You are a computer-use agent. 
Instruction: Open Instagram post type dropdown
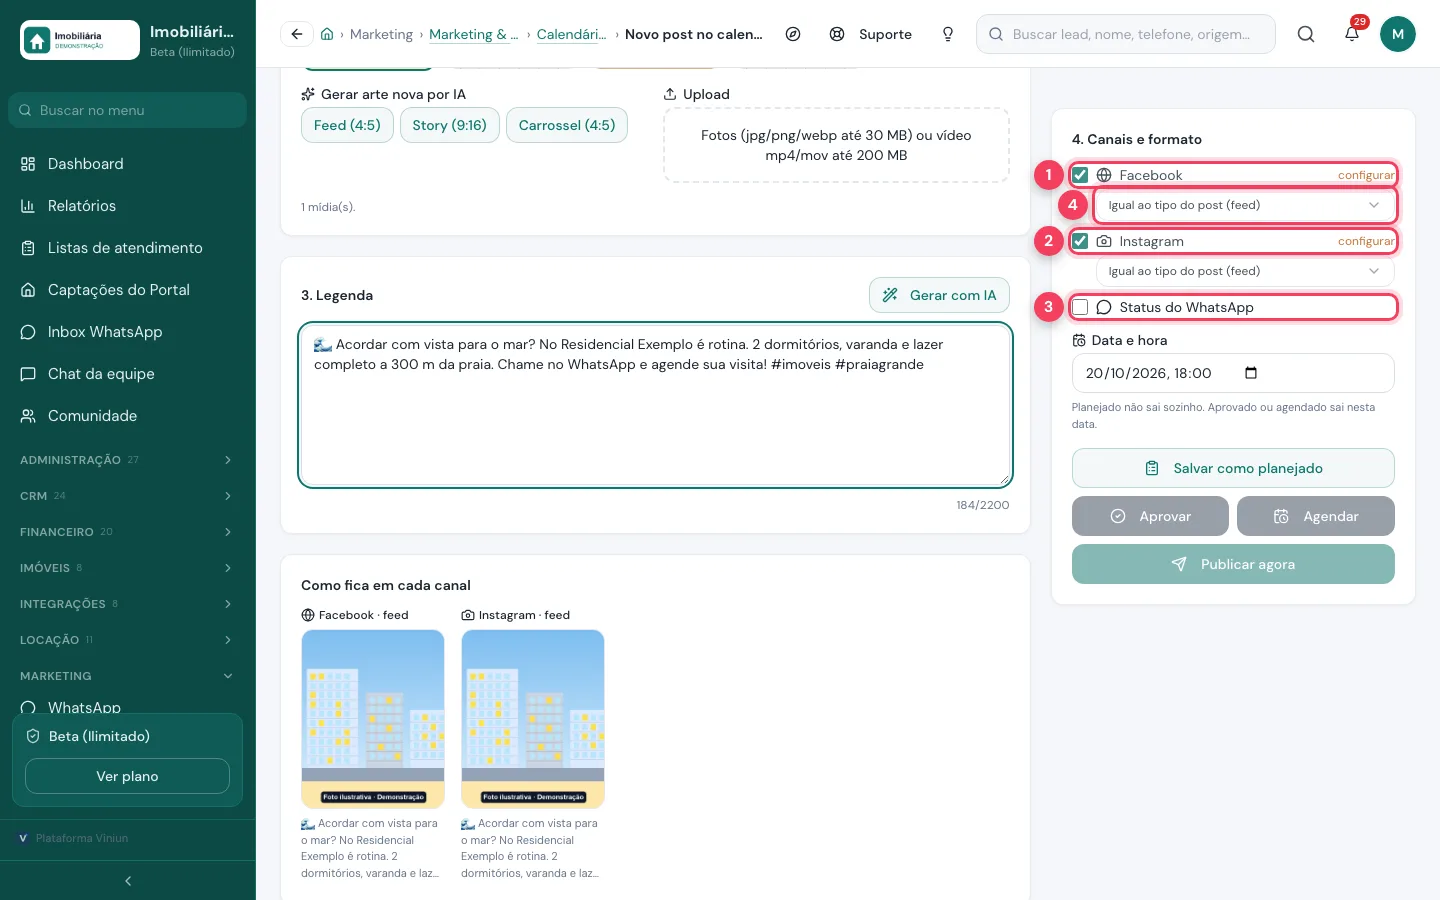pyautogui.click(x=1245, y=271)
